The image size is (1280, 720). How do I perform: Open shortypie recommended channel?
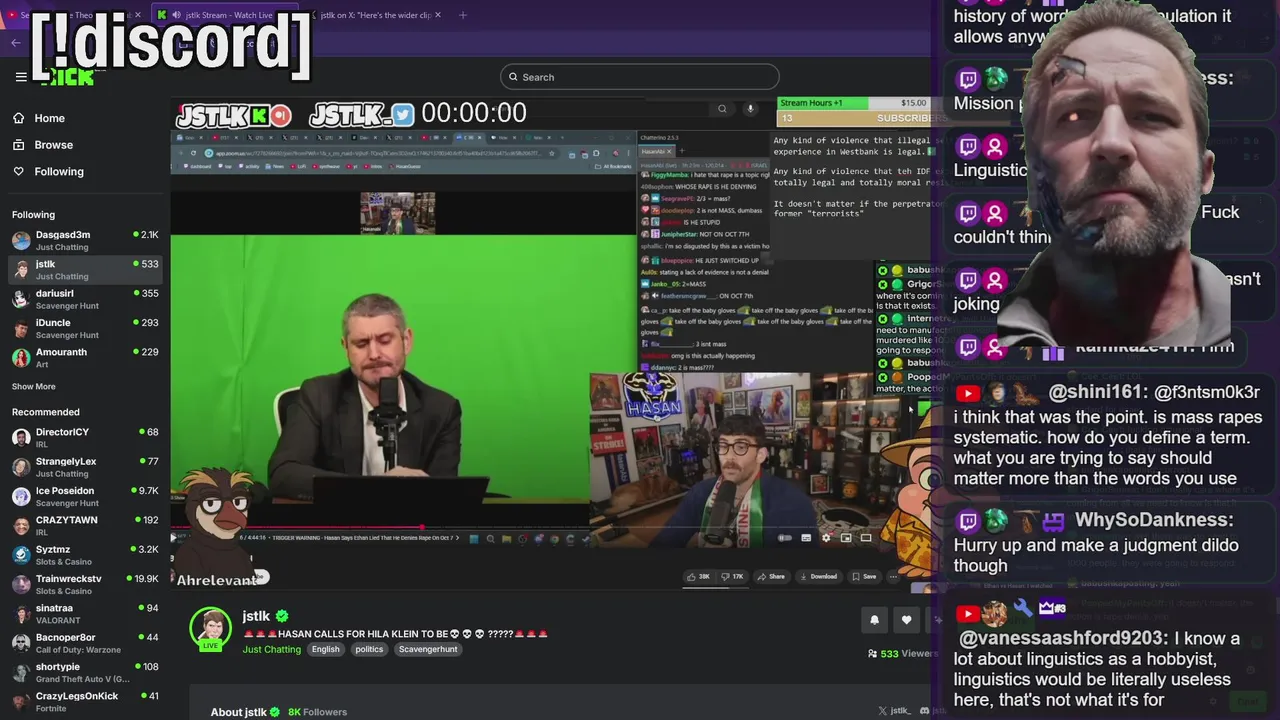coord(85,673)
